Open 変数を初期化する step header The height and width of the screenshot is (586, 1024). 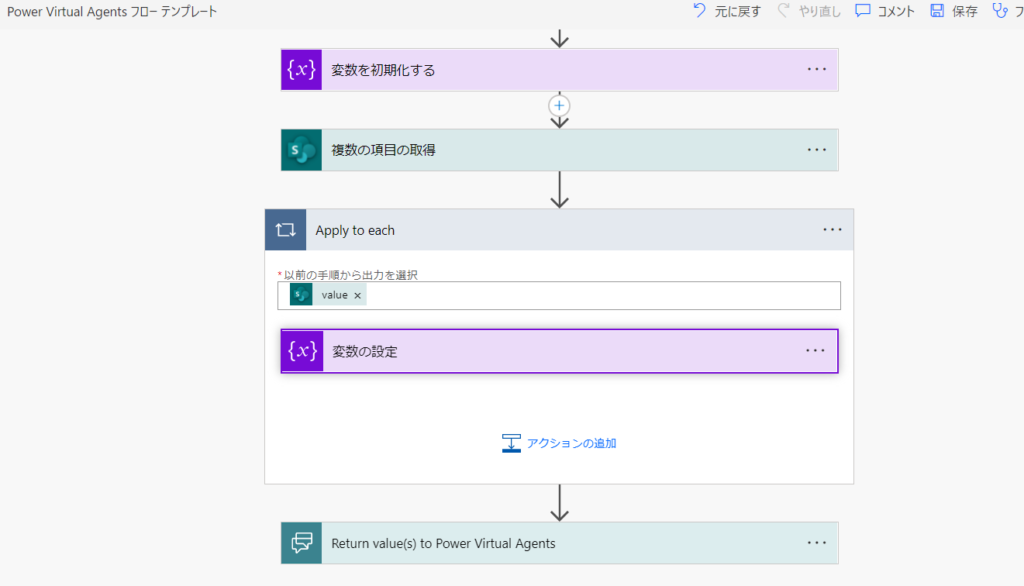pos(560,70)
